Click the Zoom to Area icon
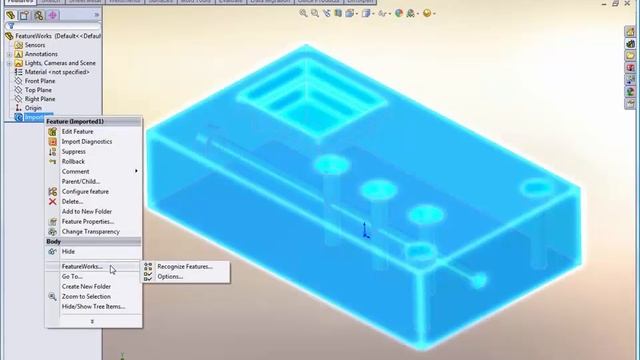 (x=315, y=13)
